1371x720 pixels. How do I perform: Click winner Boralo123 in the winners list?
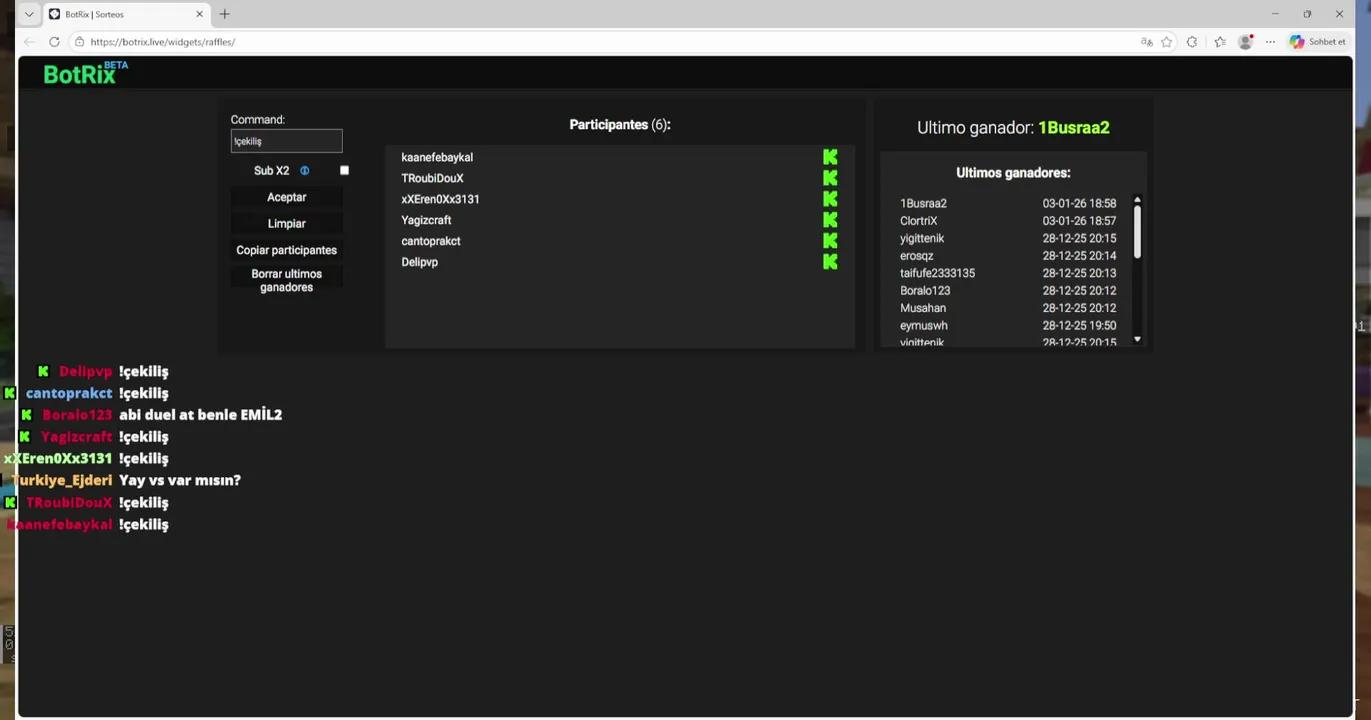pyautogui.click(x=925, y=291)
